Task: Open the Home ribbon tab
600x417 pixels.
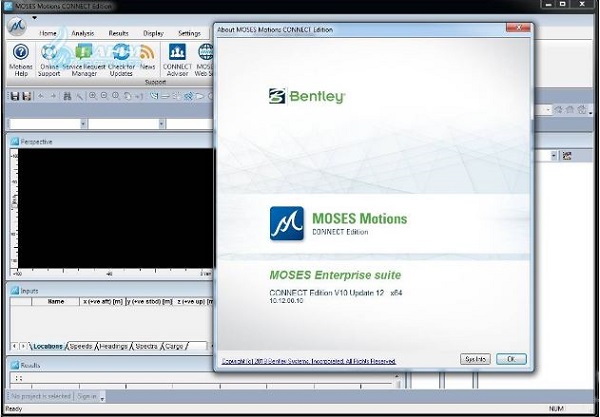Action: pyautogui.click(x=48, y=33)
